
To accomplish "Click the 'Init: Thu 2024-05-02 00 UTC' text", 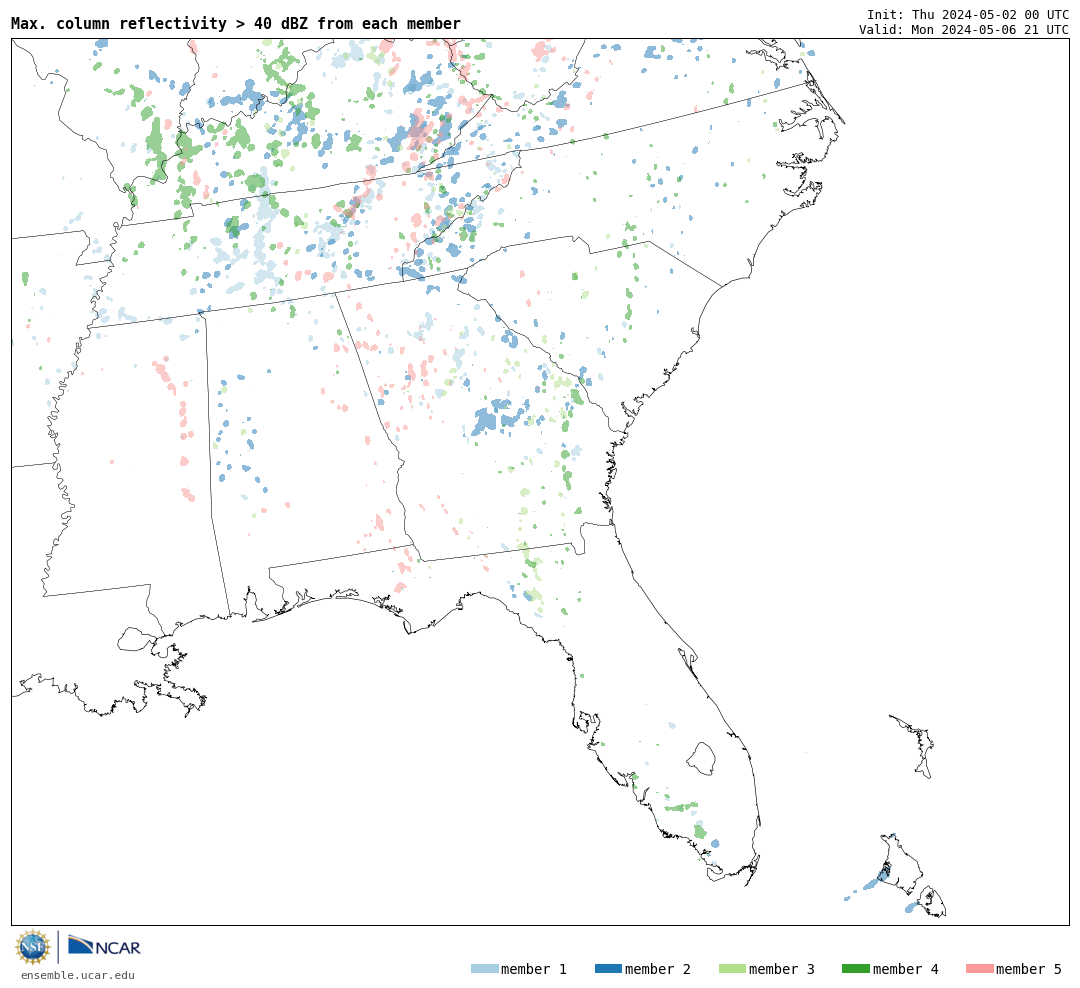I will tap(968, 14).
